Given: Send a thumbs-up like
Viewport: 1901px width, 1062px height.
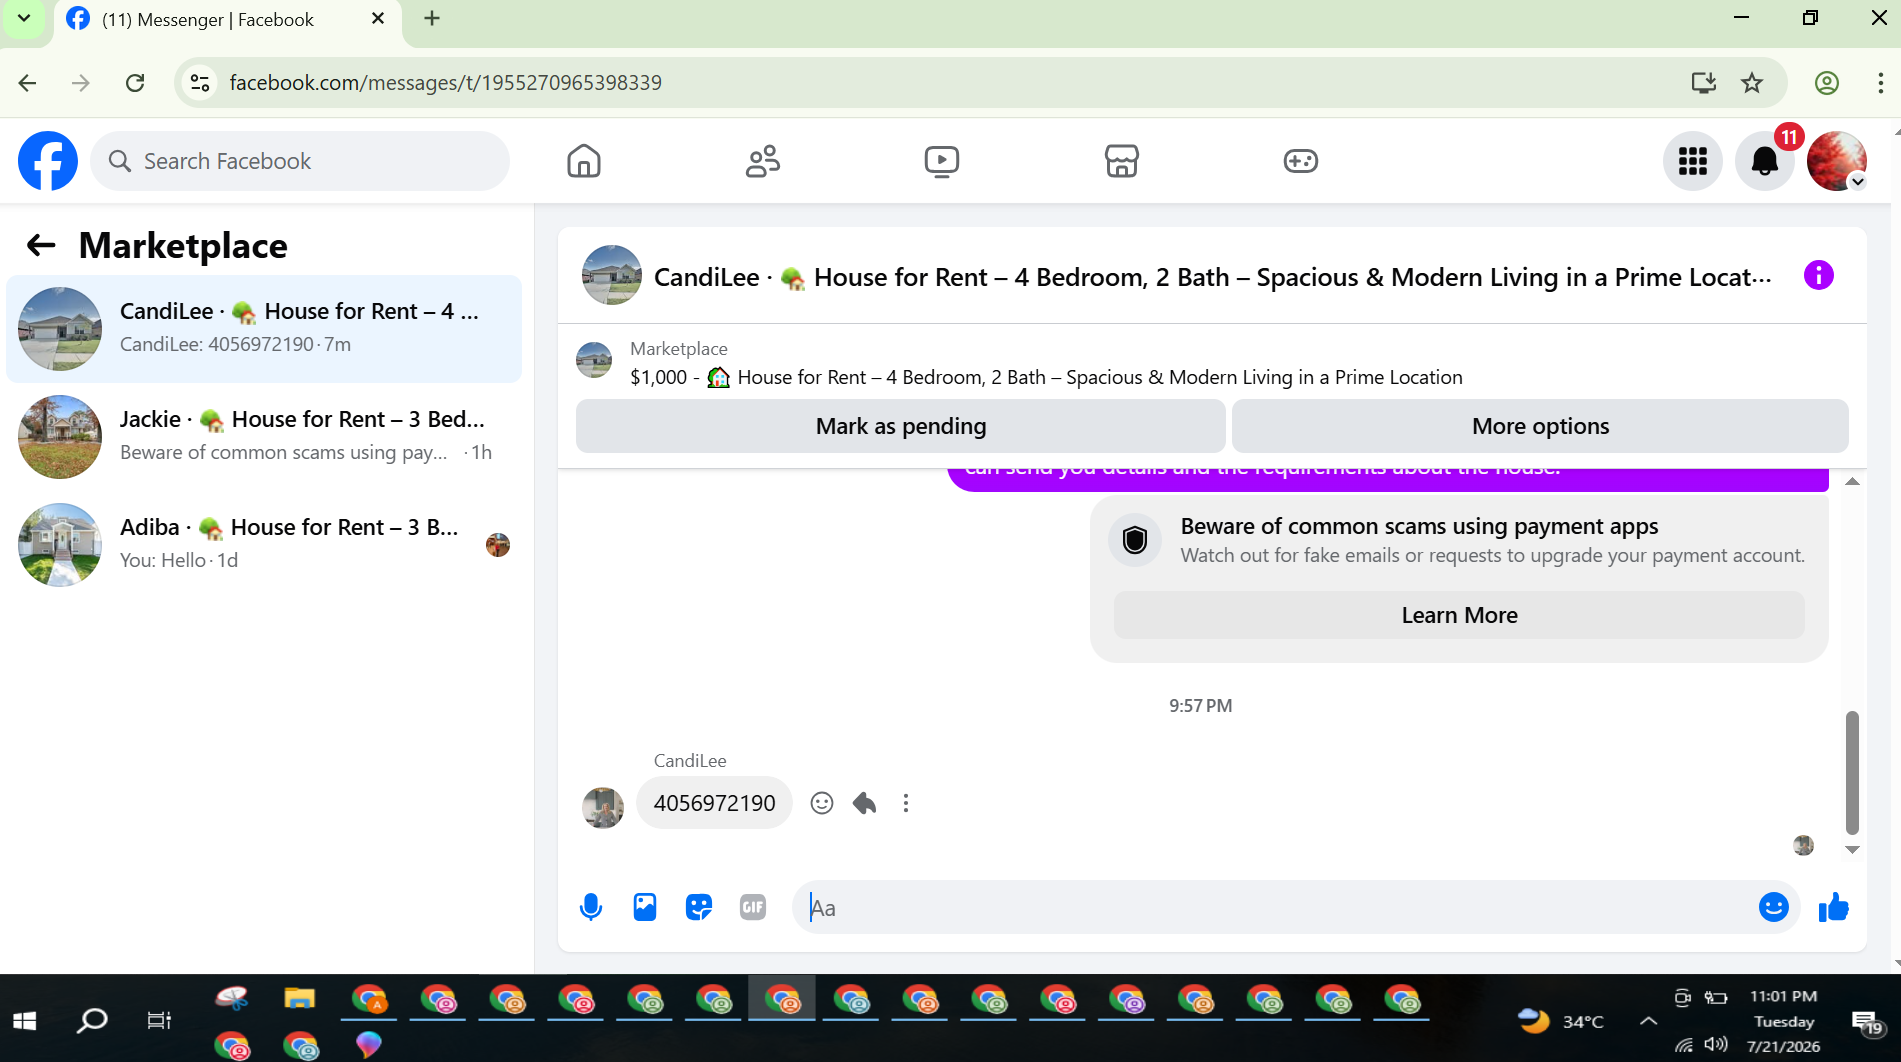Looking at the screenshot, I should point(1834,907).
